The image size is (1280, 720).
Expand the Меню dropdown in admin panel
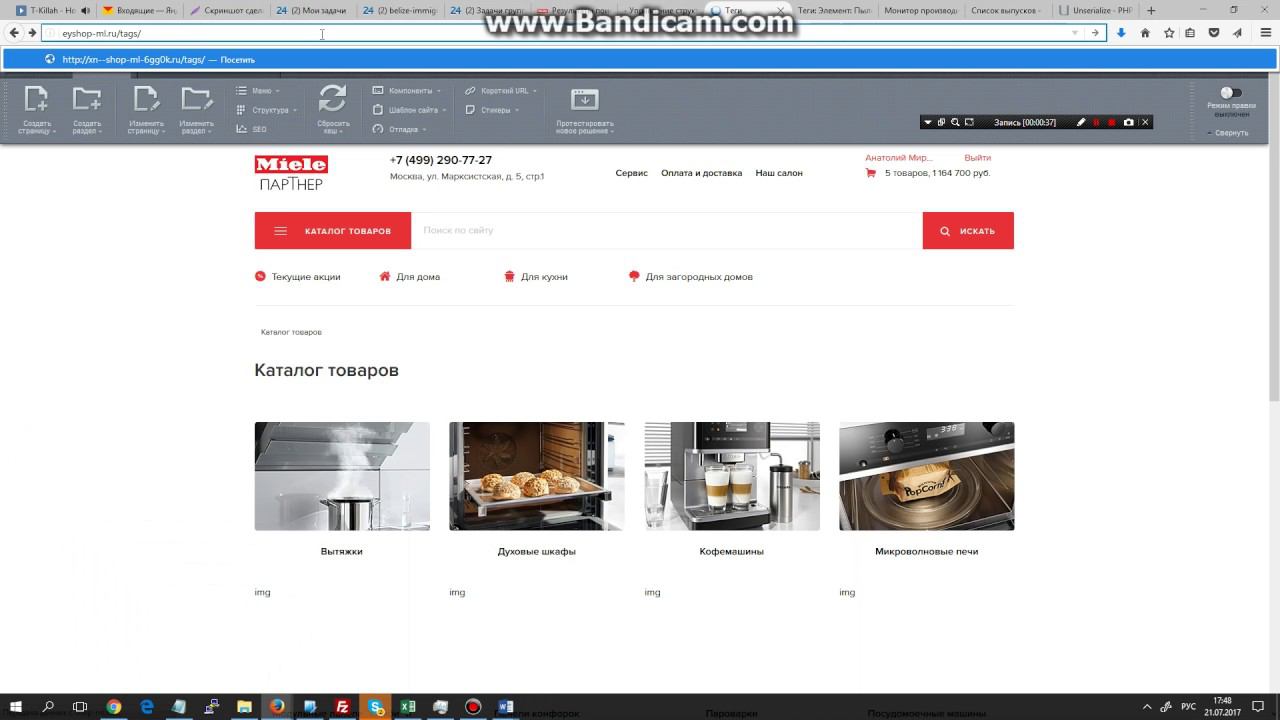coord(258,91)
